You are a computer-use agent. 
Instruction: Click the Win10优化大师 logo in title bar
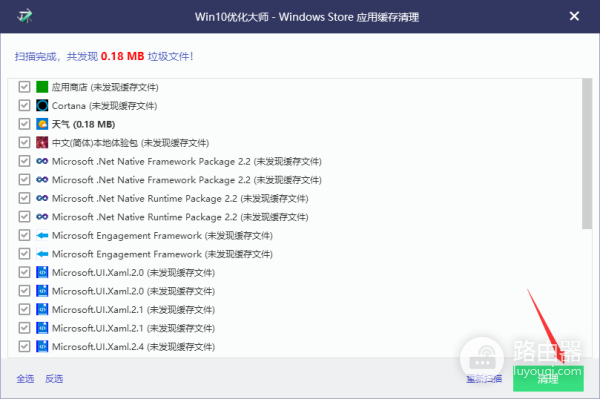25,16
